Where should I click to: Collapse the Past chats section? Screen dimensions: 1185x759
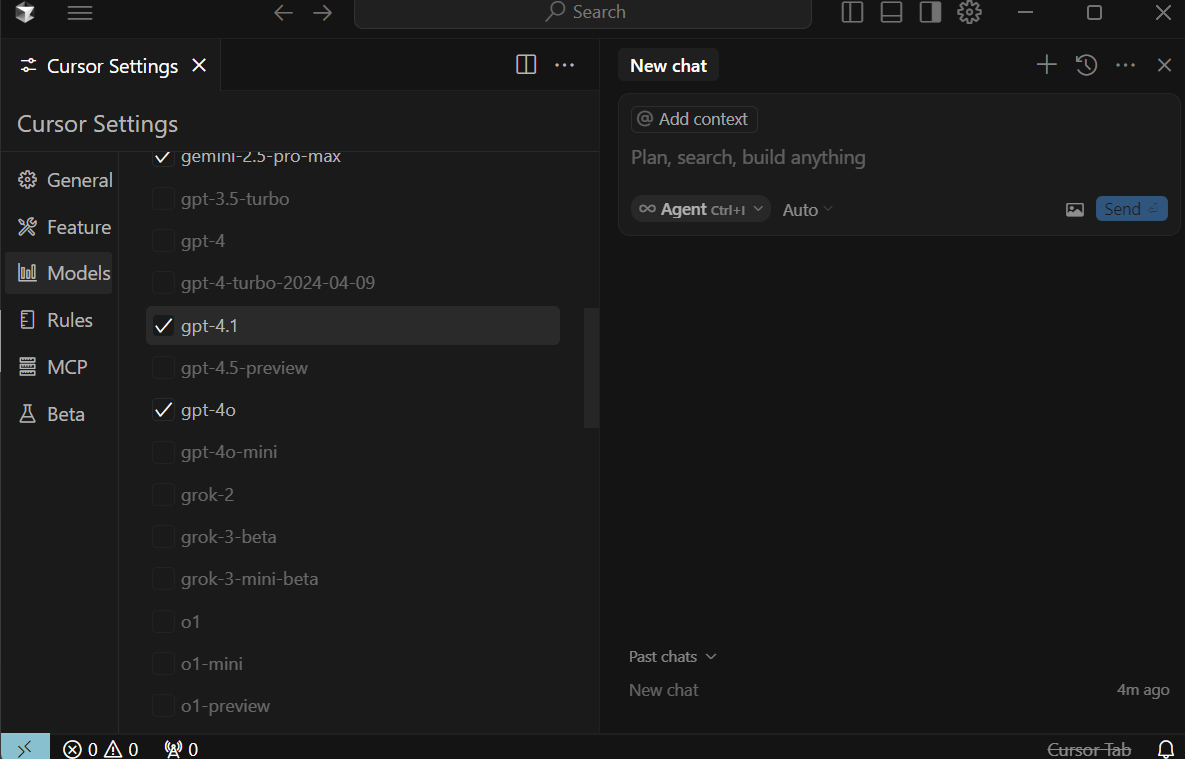coord(673,656)
